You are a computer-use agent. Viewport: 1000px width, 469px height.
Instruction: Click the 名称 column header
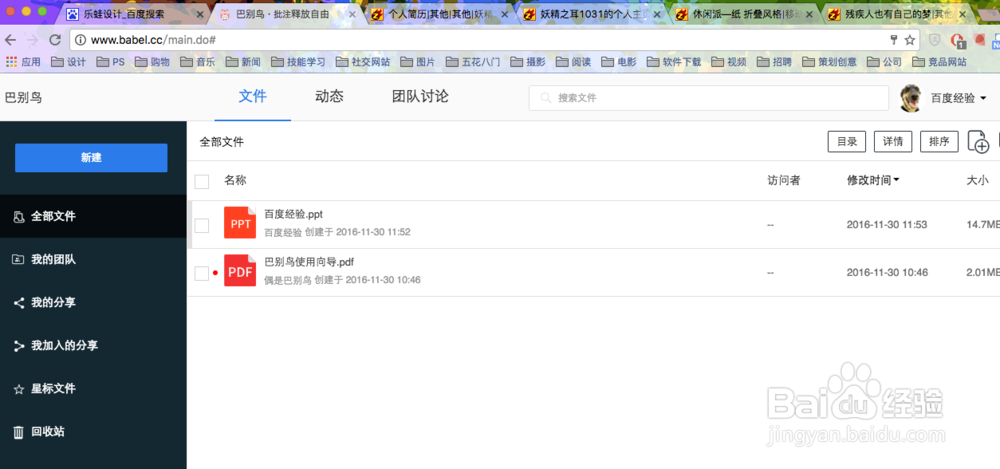pyautogui.click(x=235, y=180)
